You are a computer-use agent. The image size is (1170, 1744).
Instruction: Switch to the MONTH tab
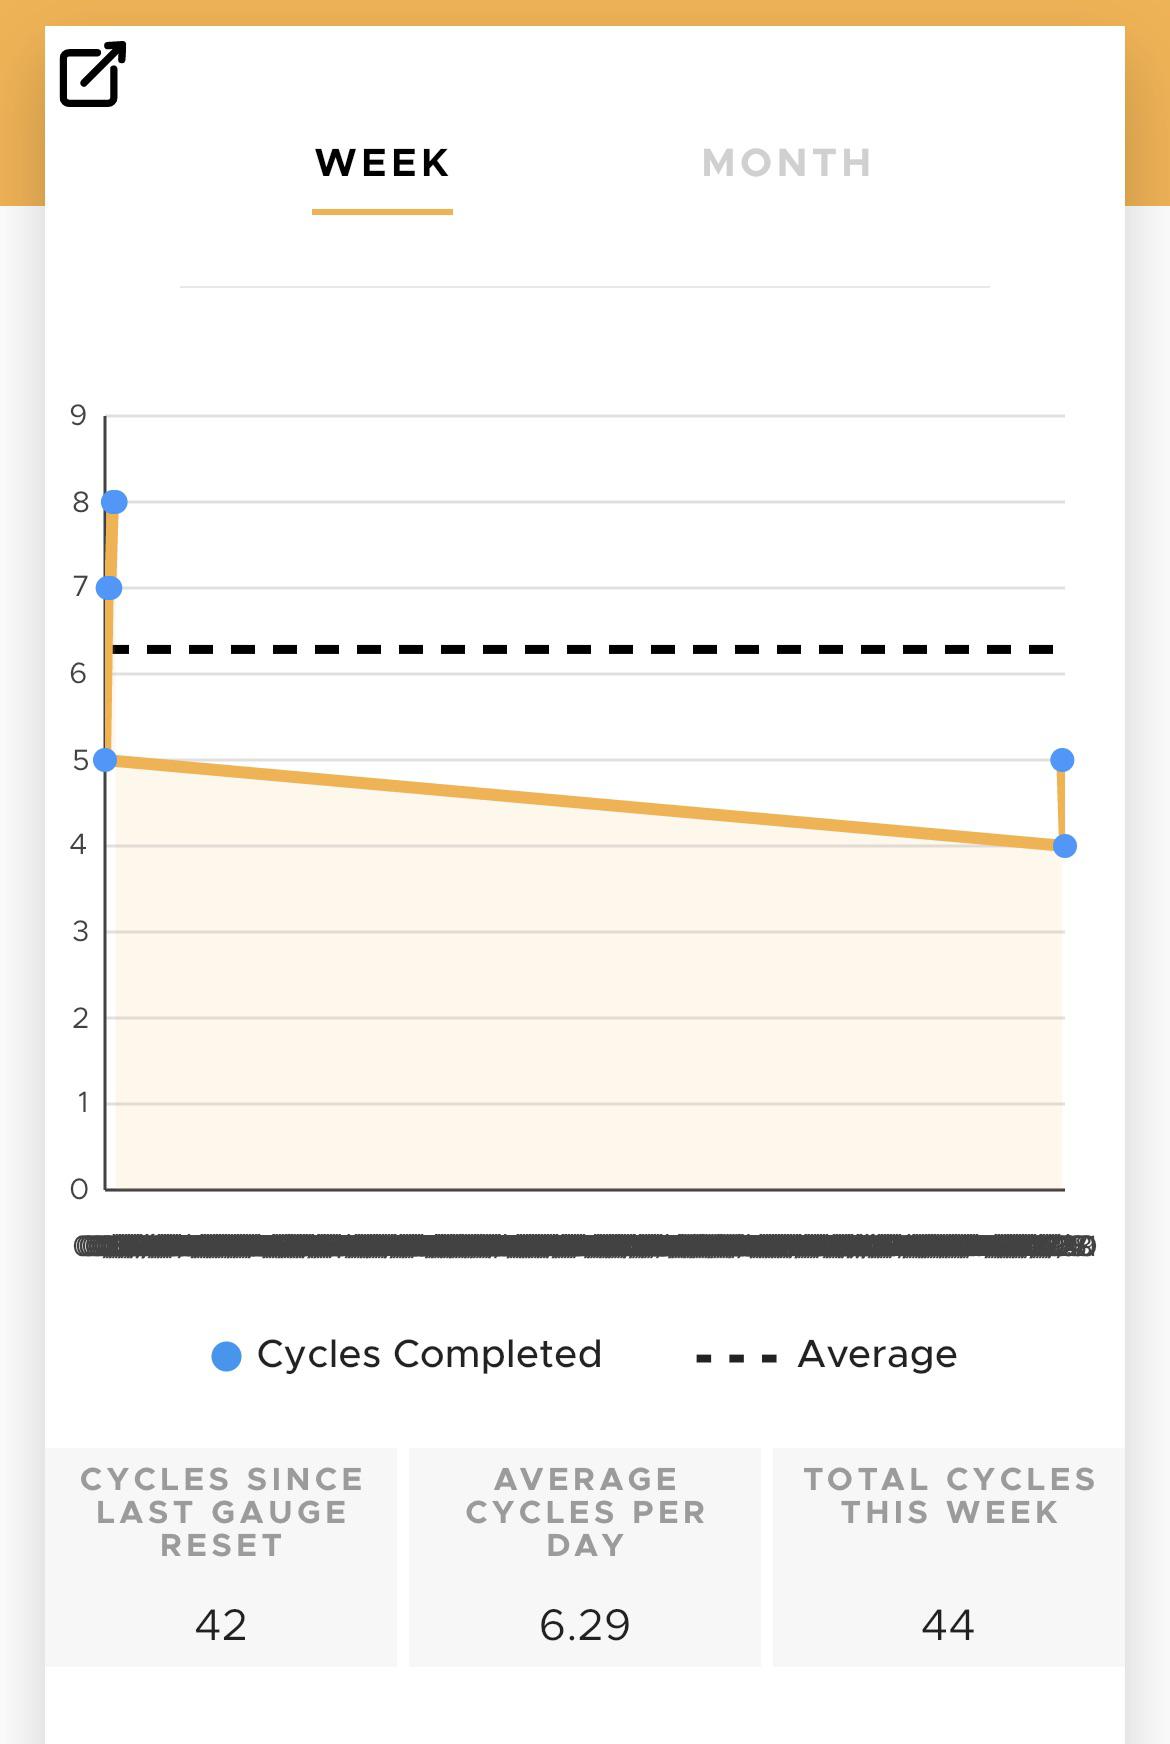pyautogui.click(x=787, y=163)
